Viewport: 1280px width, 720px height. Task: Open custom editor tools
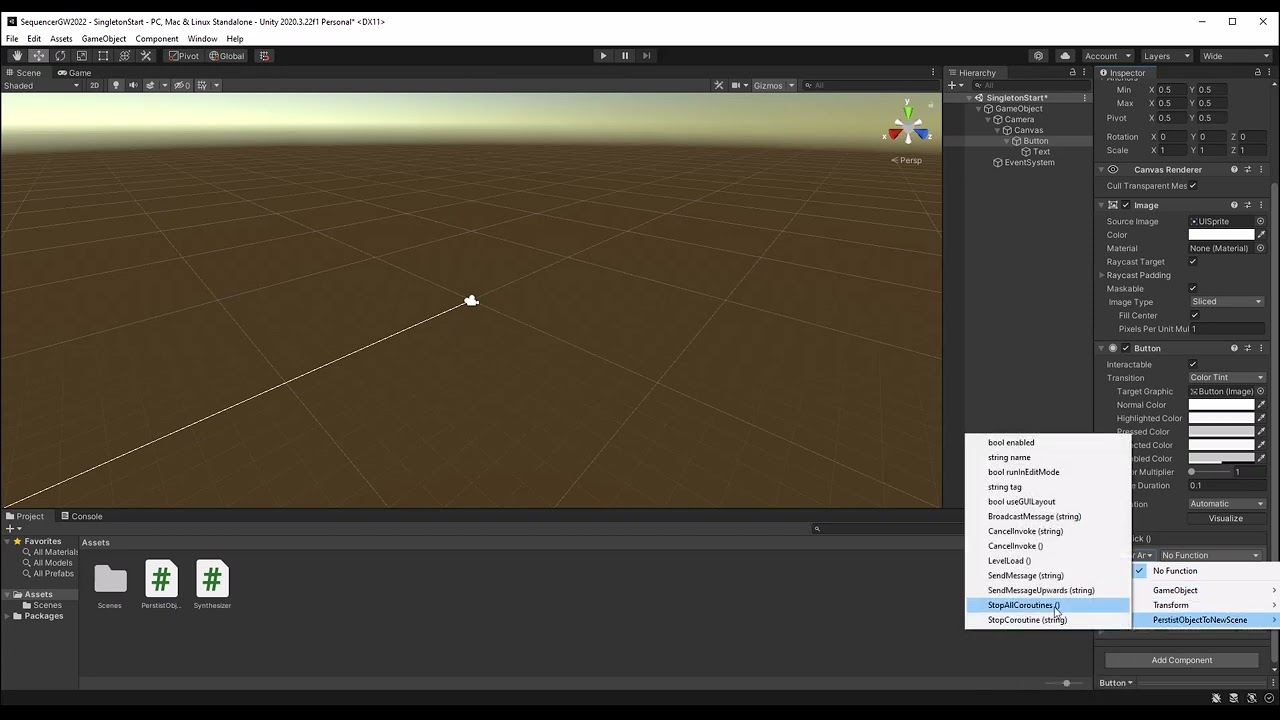coord(146,56)
